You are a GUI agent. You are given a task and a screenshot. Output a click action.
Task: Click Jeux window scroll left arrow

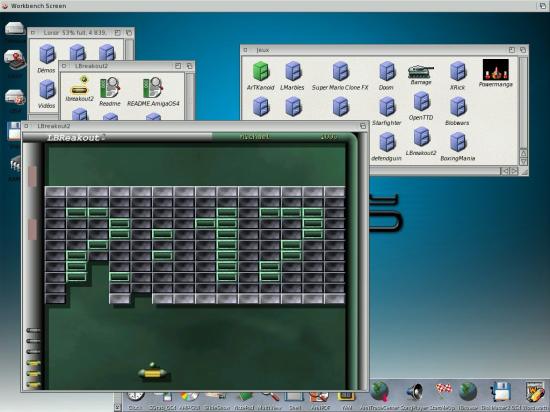click(x=504, y=171)
